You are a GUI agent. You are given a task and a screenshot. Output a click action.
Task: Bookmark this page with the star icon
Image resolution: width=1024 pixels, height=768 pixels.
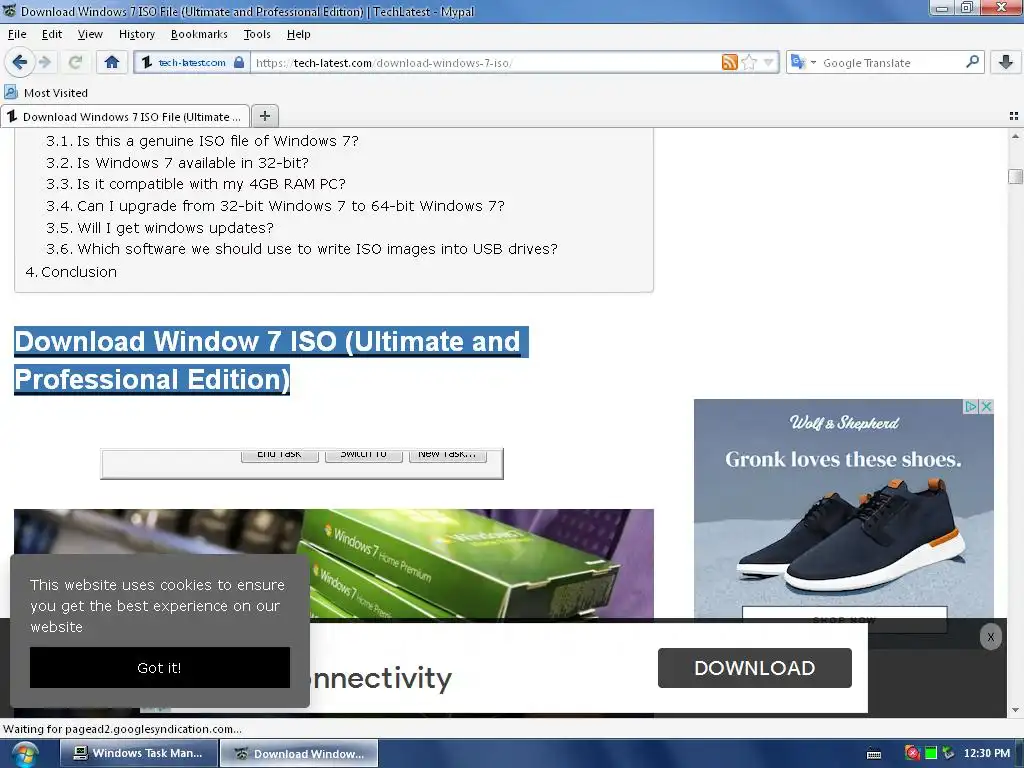749,62
